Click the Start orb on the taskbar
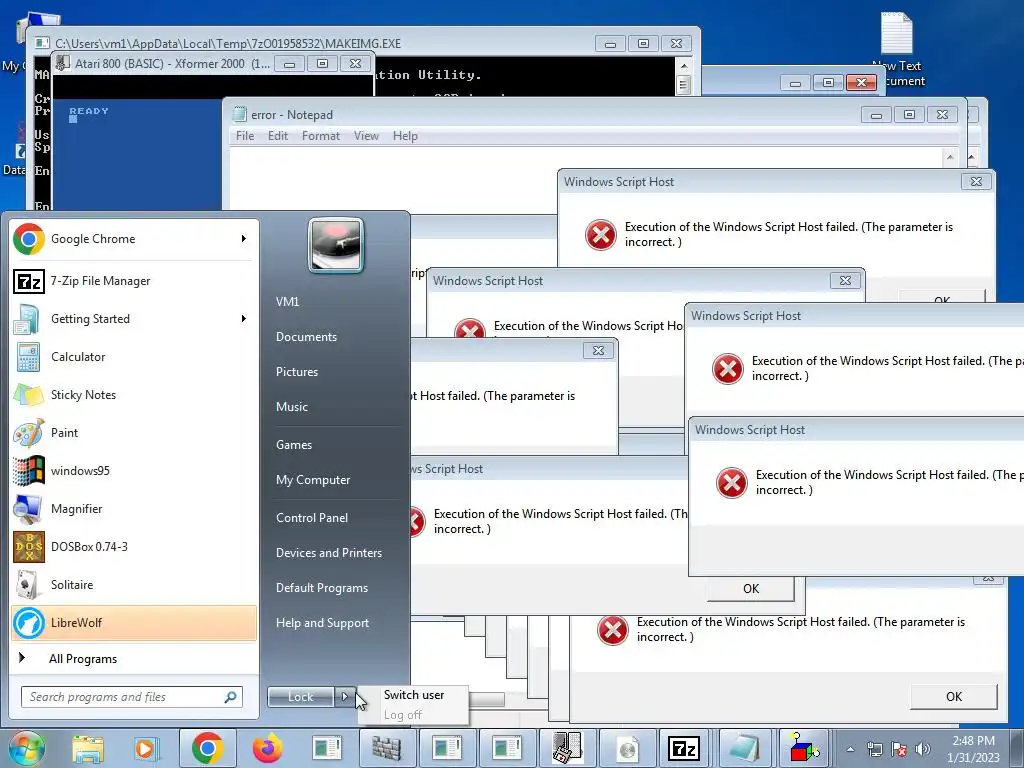This screenshot has width=1024, height=768. tap(26, 748)
